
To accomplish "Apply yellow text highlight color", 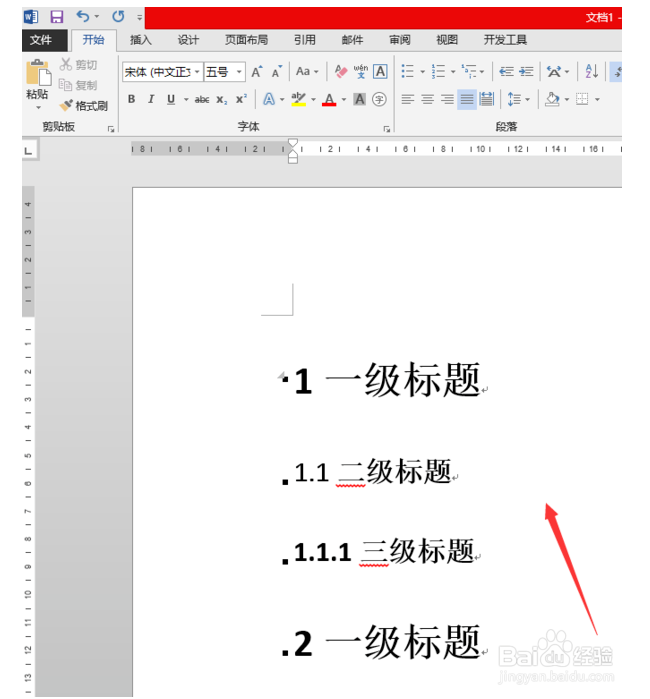I will pos(298,99).
